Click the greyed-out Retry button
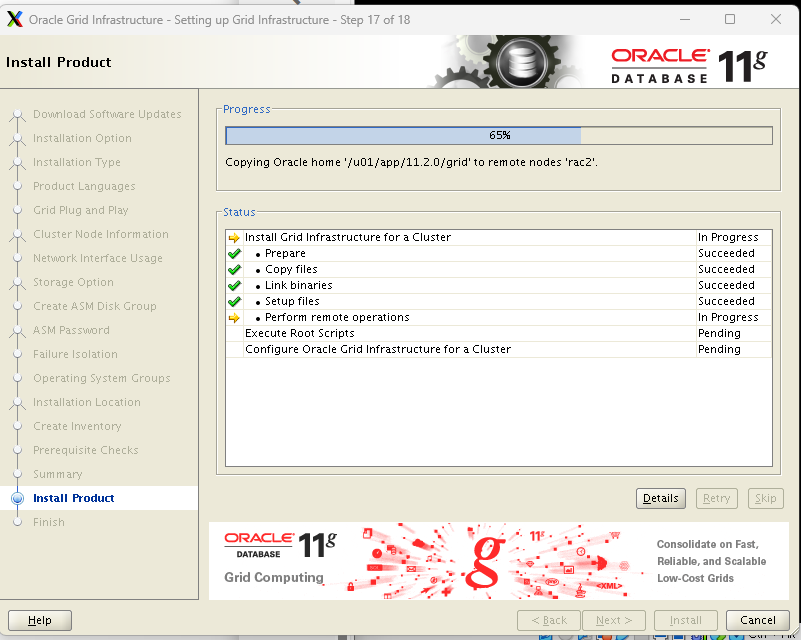 tap(716, 498)
